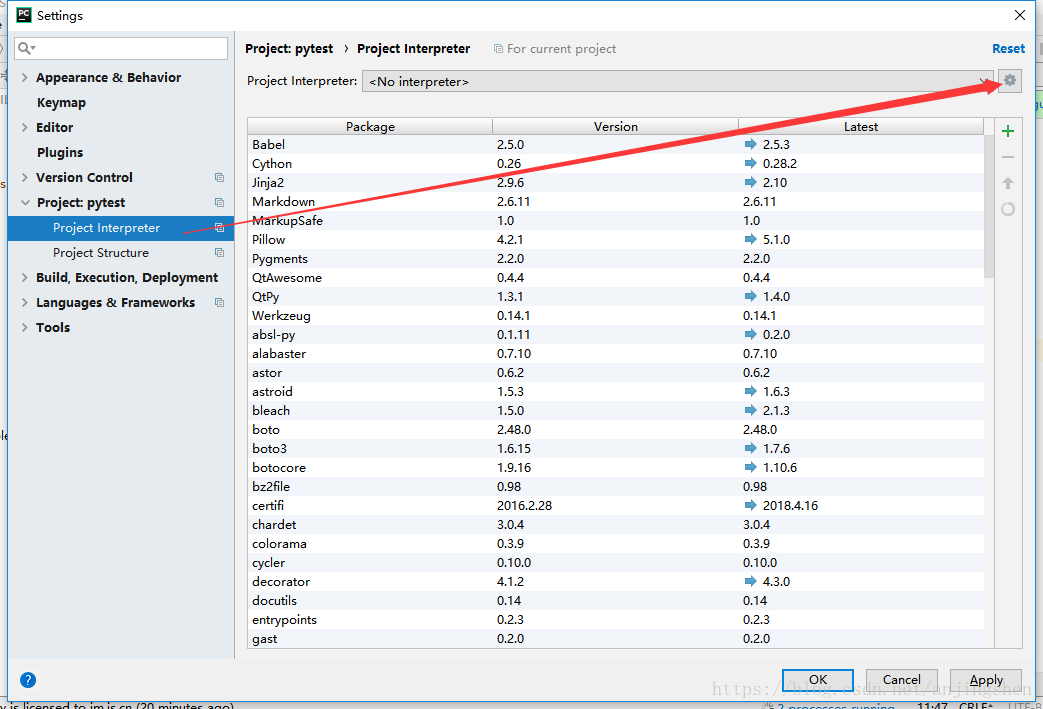Expand the Version Control section
This screenshot has width=1043, height=709.
click(25, 178)
